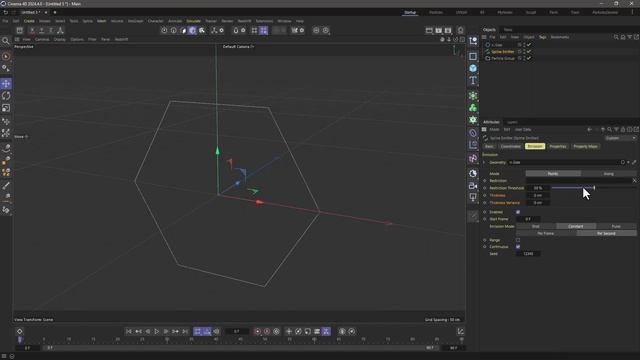Select the Pulse emission mode
The image size is (640, 360).
[x=616, y=226]
